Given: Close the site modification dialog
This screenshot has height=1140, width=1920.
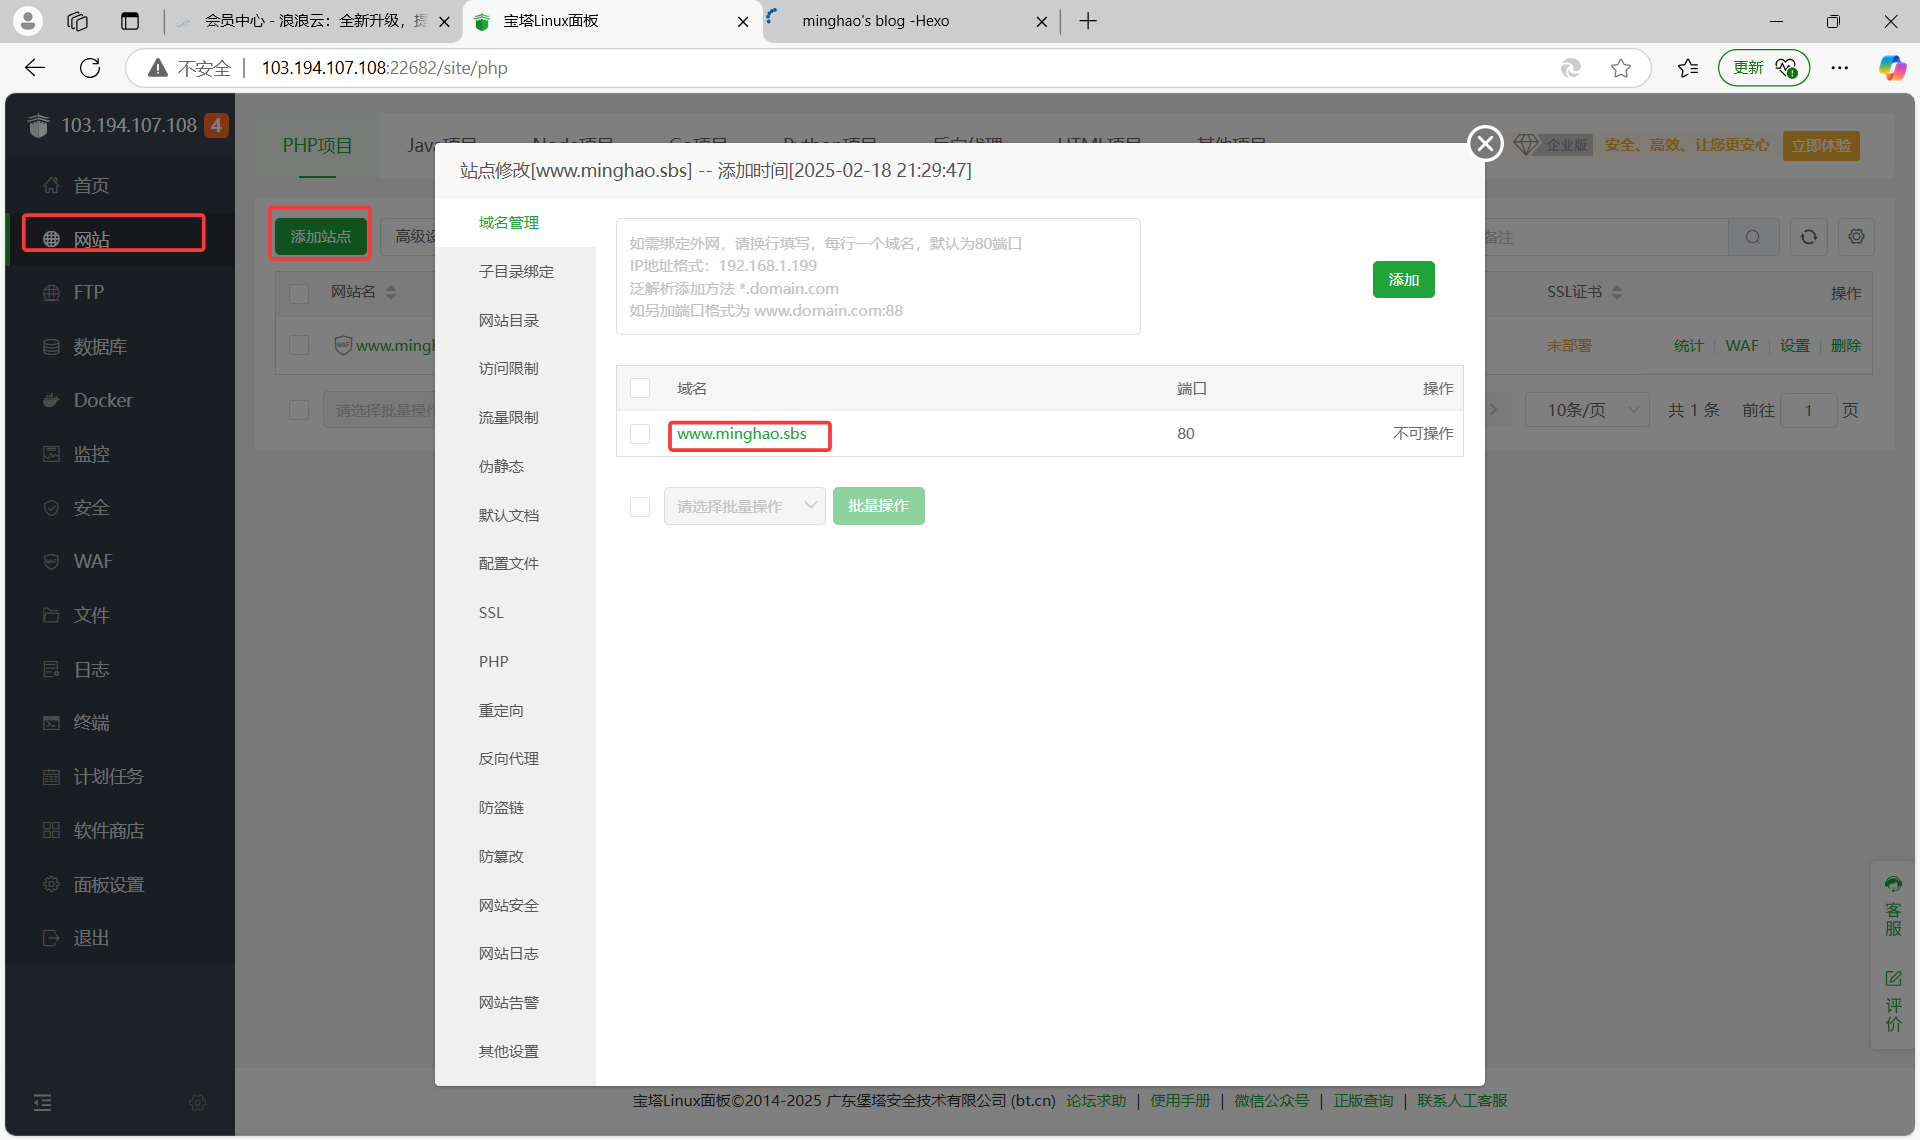Looking at the screenshot, I should [x=1485, y=144].
